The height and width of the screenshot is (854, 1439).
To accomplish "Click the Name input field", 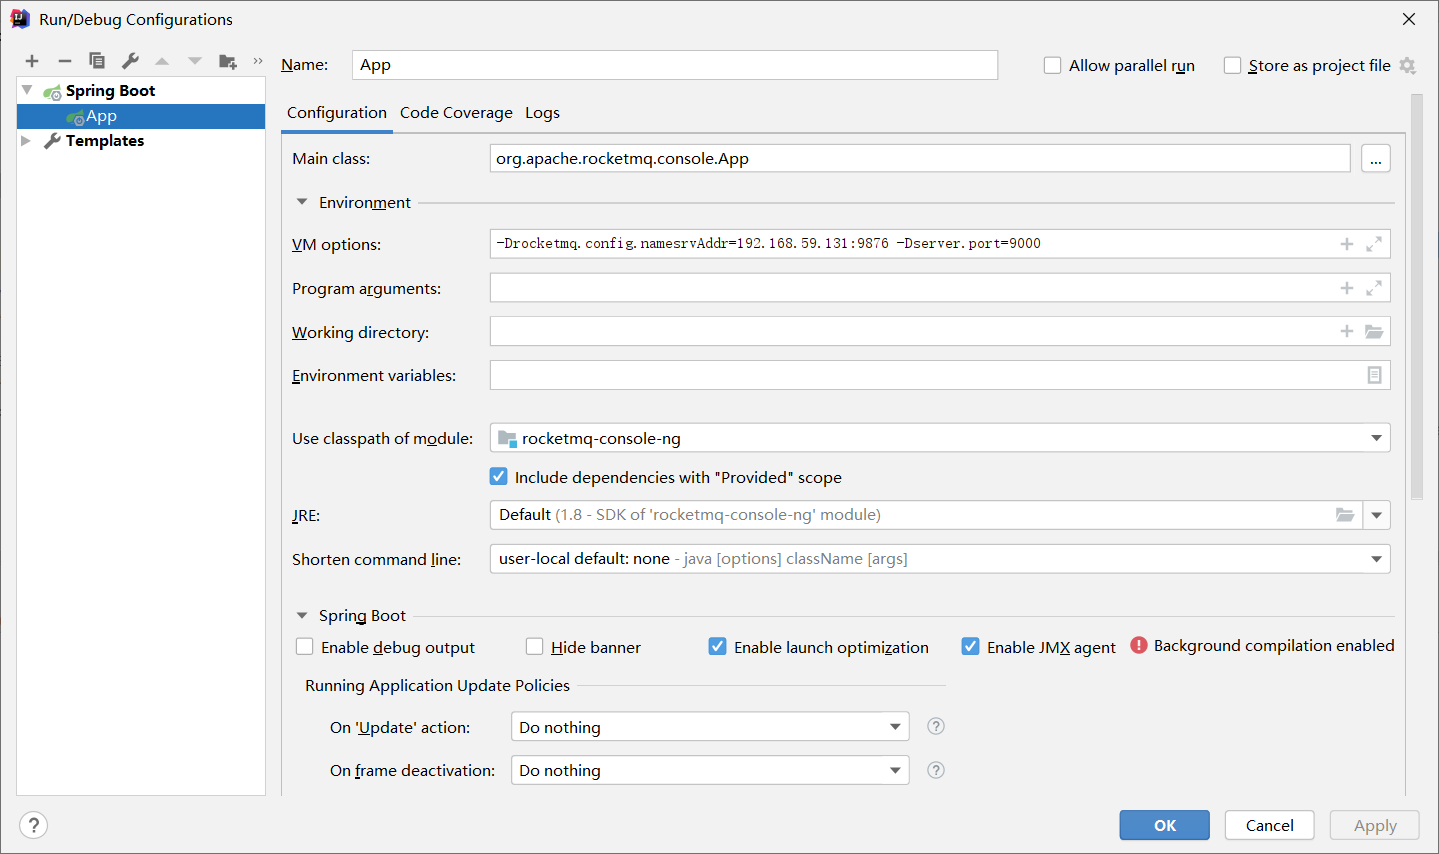I will tap(675, 65).
